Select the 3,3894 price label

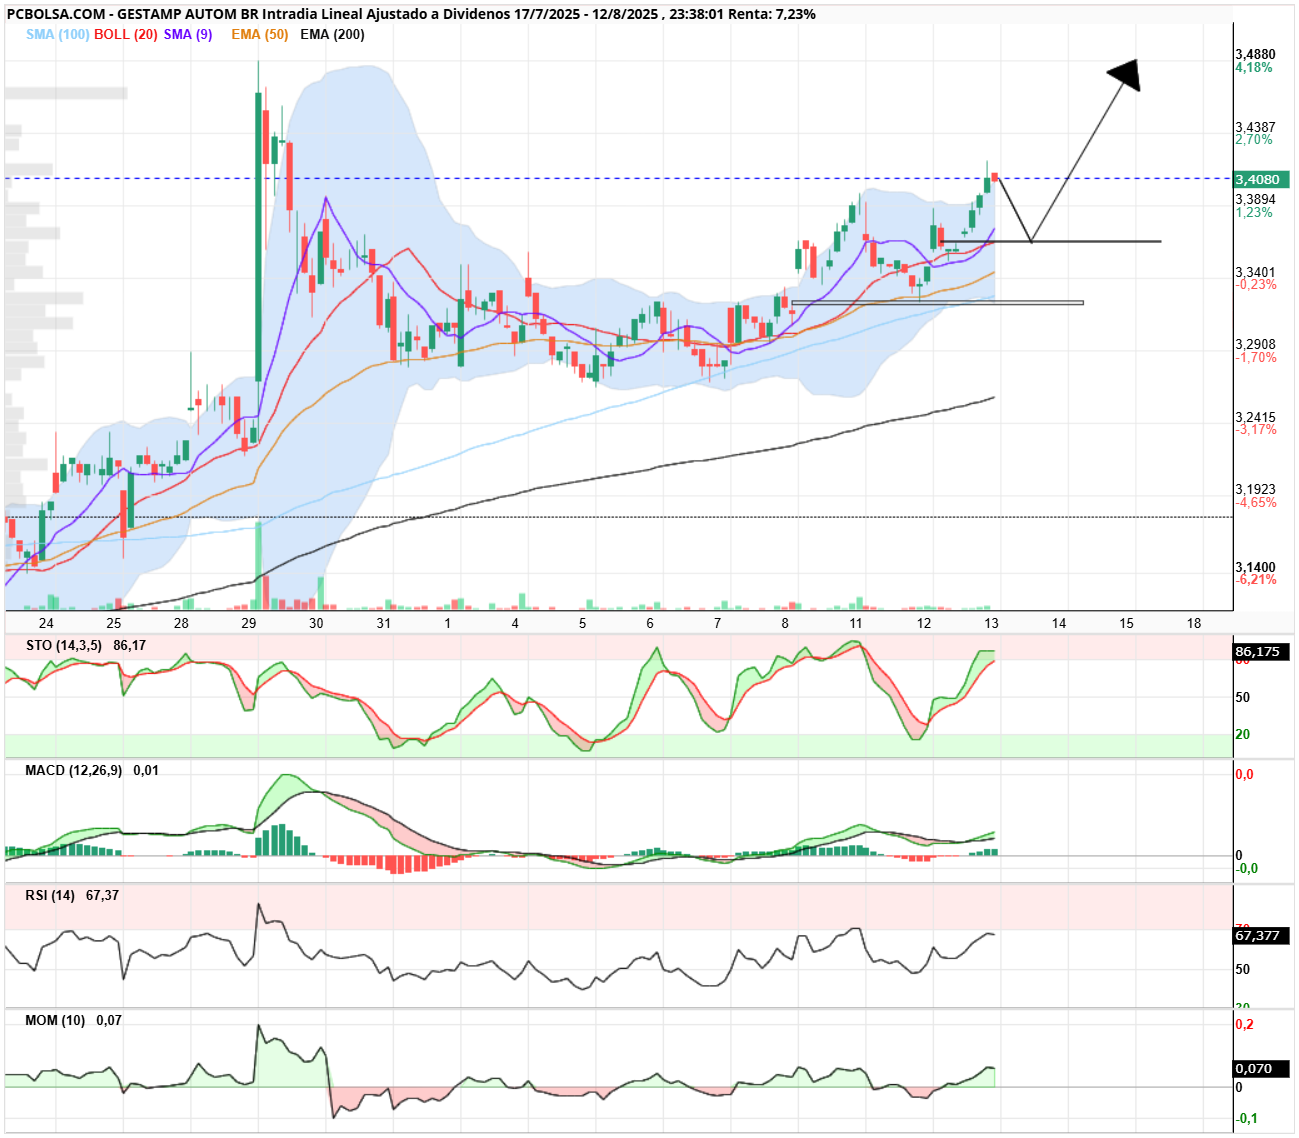(x=1255, y=200)
